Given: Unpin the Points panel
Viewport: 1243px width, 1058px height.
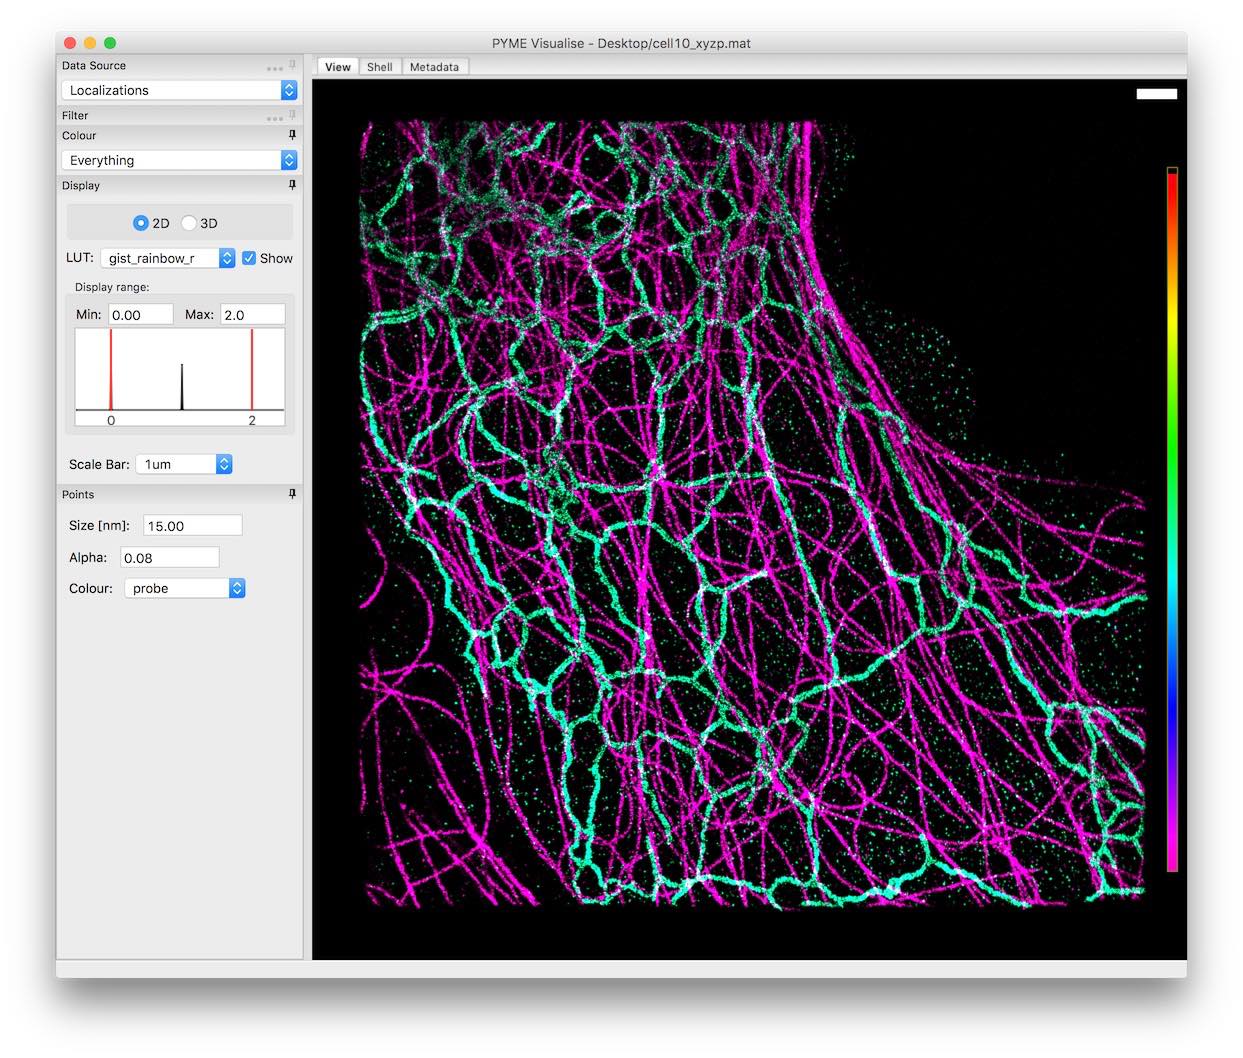Looking at the screenshot, I should click(292, 494).
